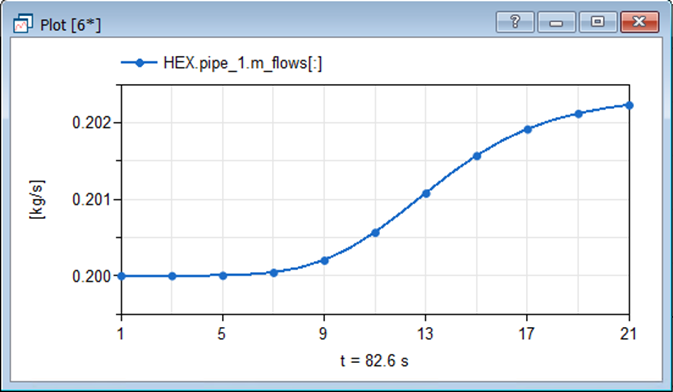Click the 0.200 y-axis tick label
This screenshot has height=392, width=673.
[x=91, y=277]
